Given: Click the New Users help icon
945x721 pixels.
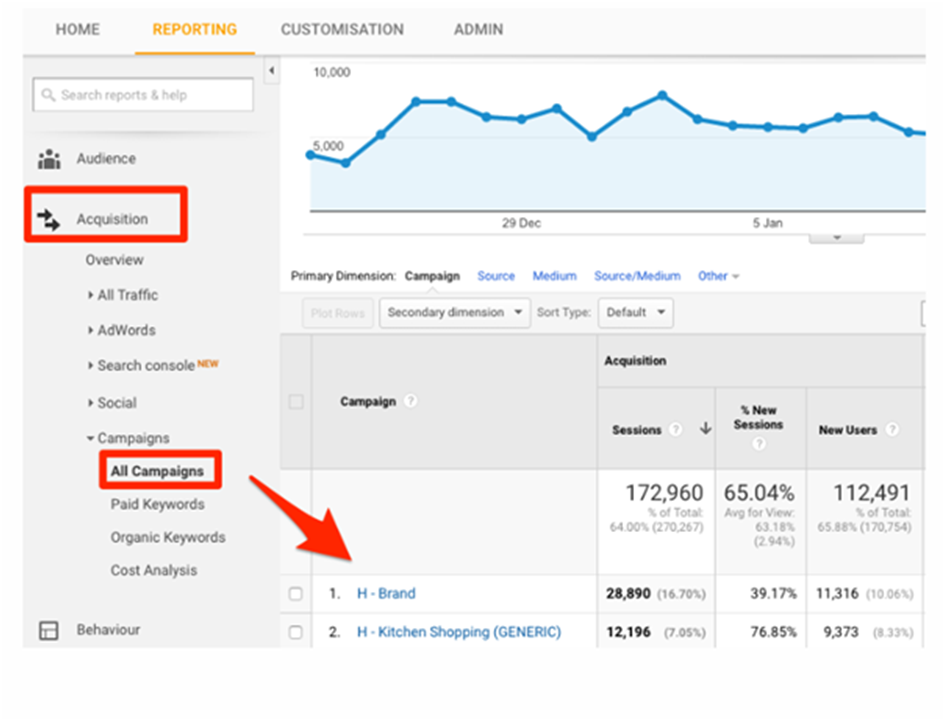Looking at the screenshot, I should pos(891,430).
